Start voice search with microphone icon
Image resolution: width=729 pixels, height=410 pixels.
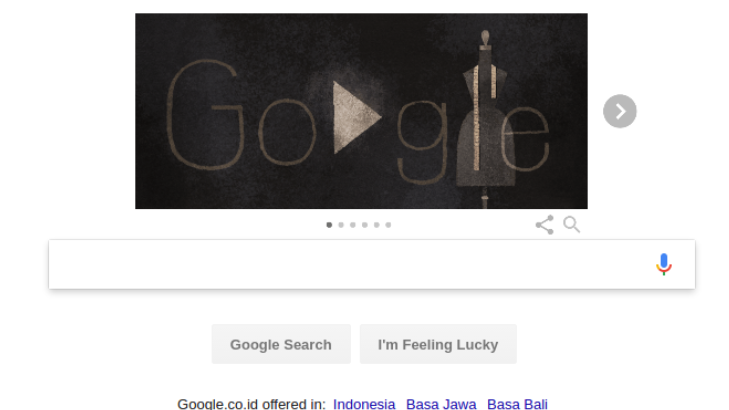point(664,264)
